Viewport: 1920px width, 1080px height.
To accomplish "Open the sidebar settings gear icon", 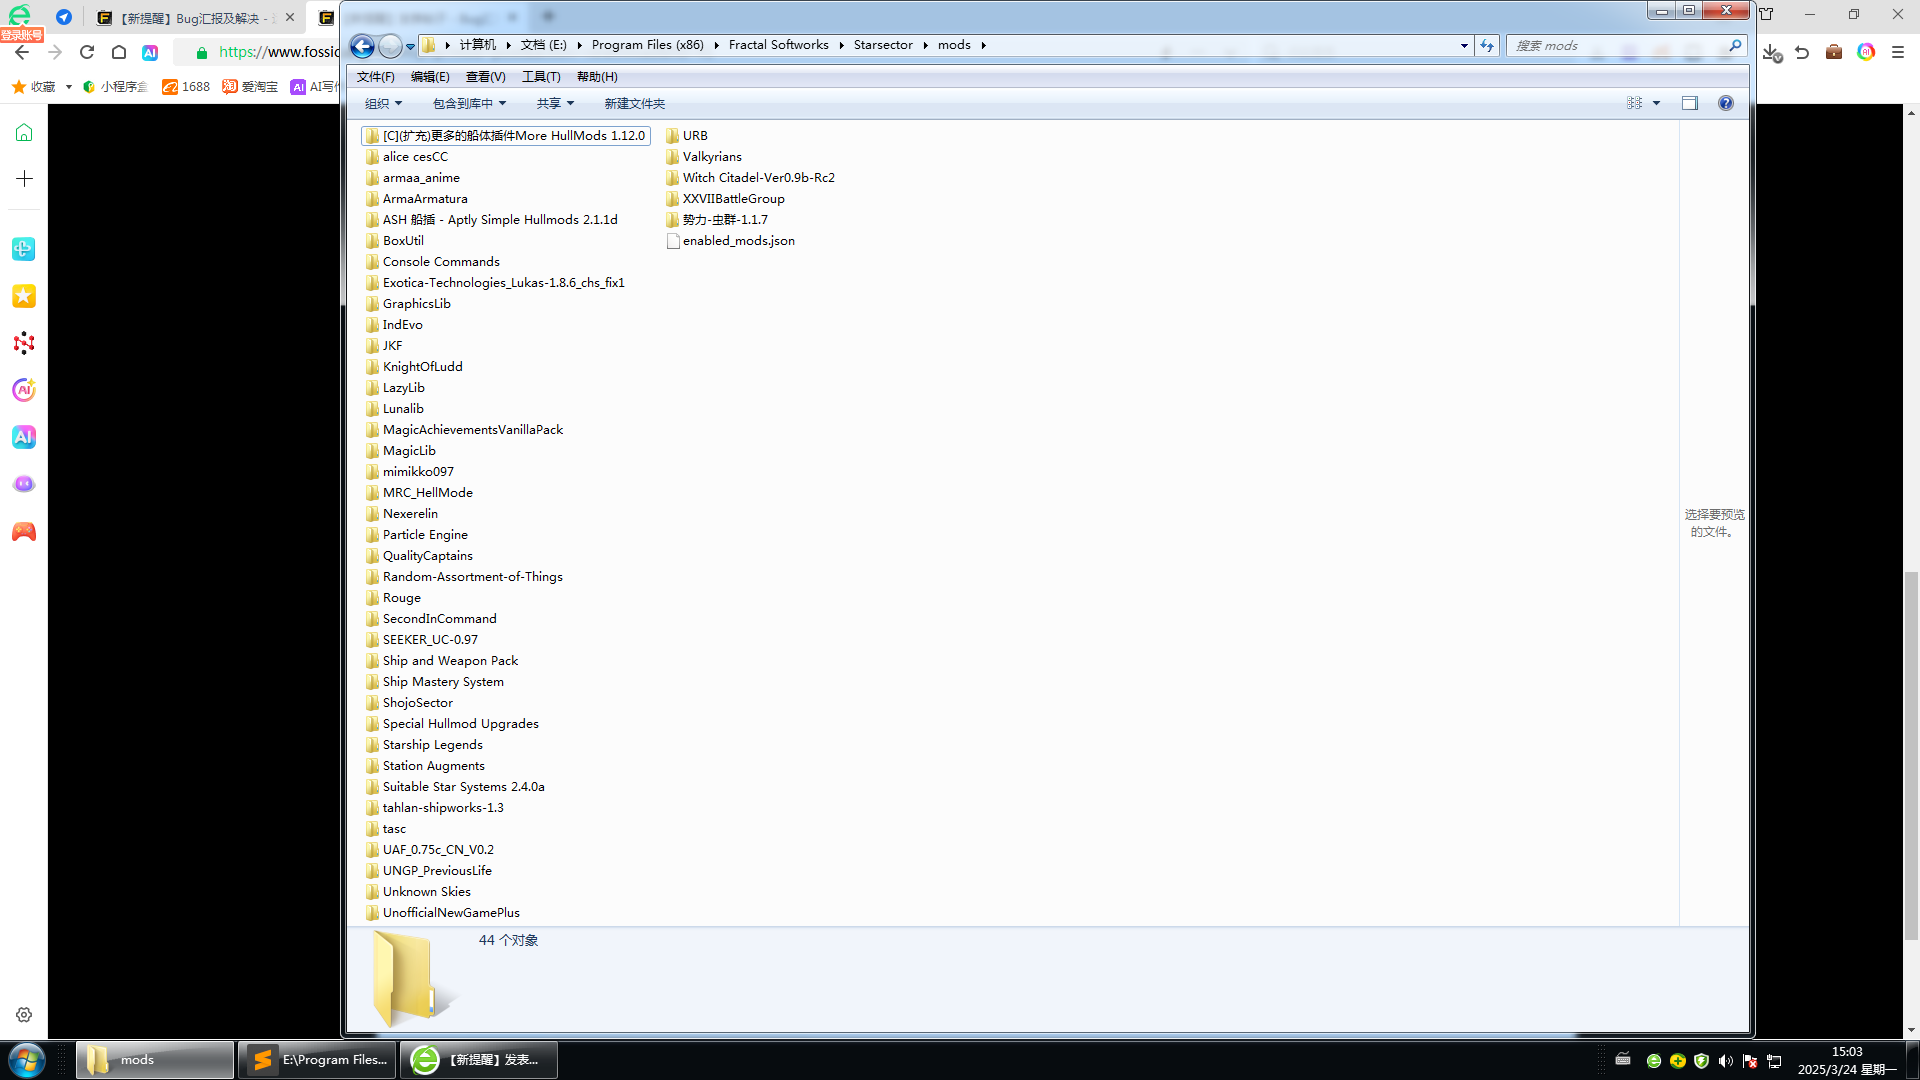I will 24,1014.
